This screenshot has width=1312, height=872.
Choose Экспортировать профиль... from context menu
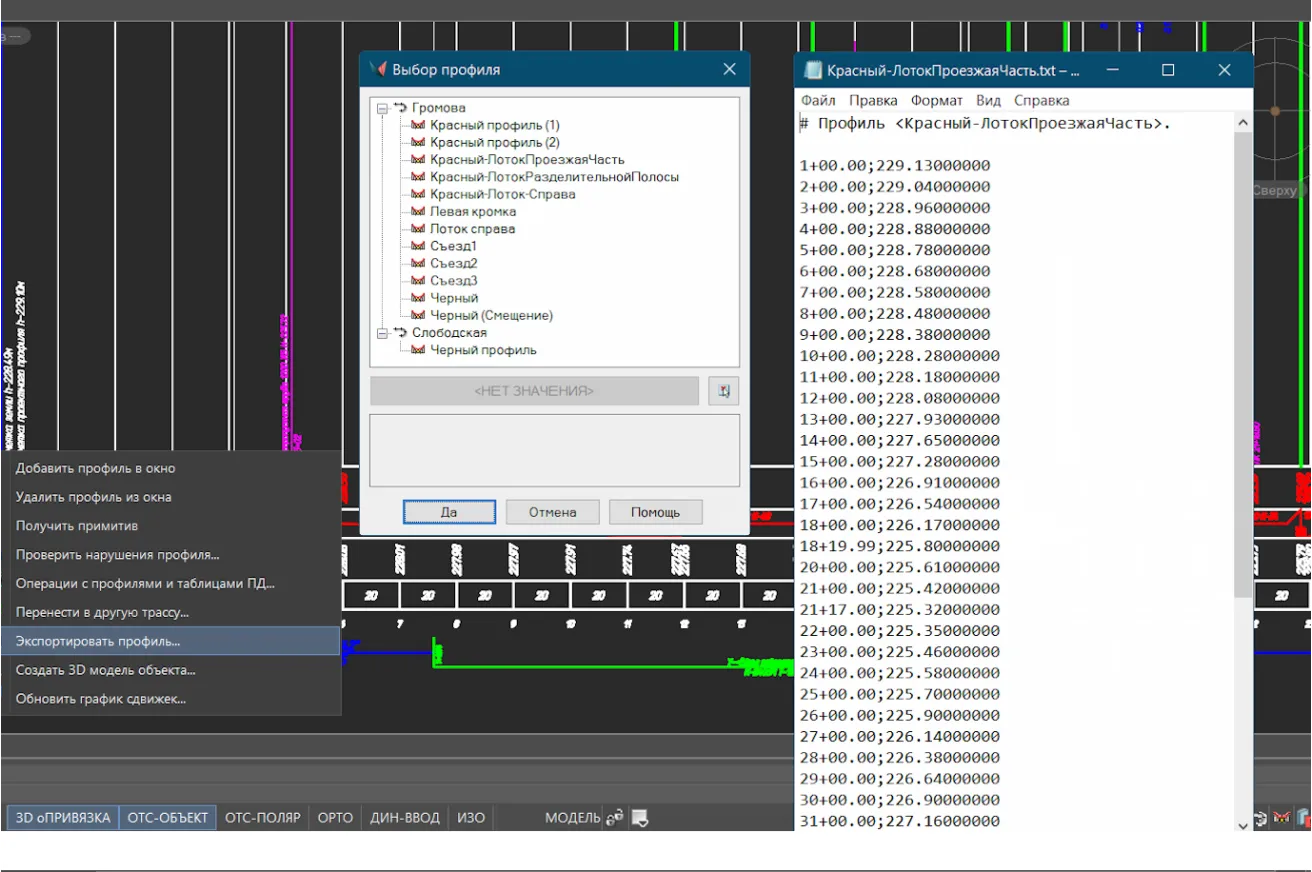click(98, 641)
